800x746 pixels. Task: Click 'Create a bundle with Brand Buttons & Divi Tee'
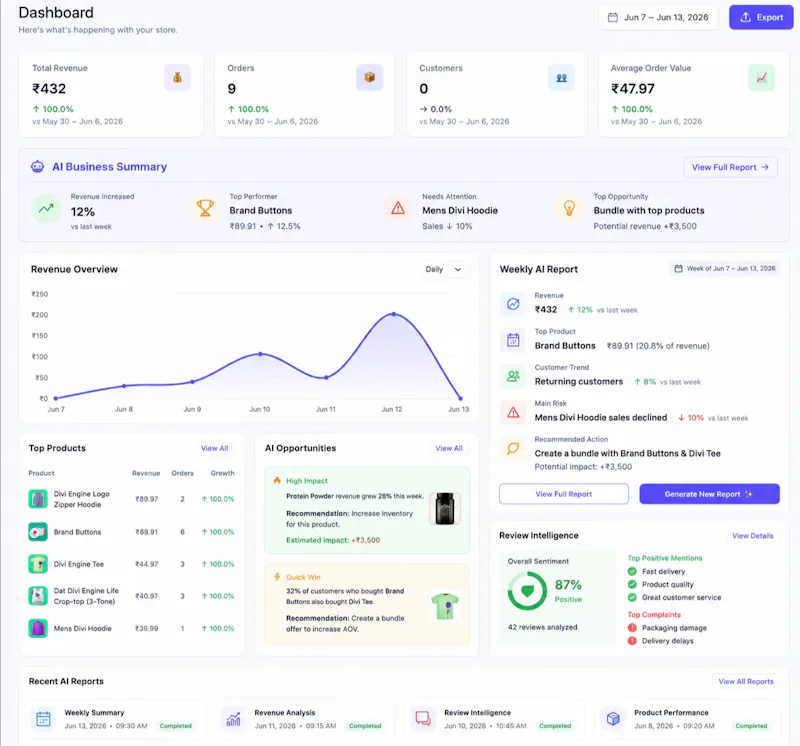tap(627, 453)
